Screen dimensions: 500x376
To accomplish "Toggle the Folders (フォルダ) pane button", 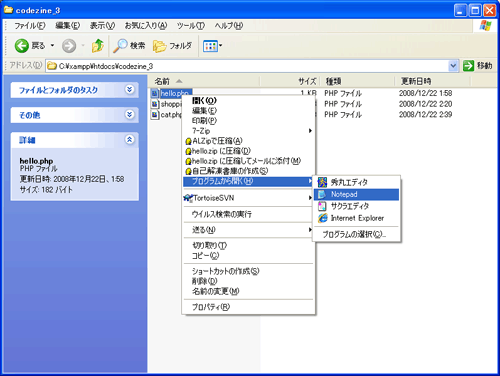I will click(172, 46).
